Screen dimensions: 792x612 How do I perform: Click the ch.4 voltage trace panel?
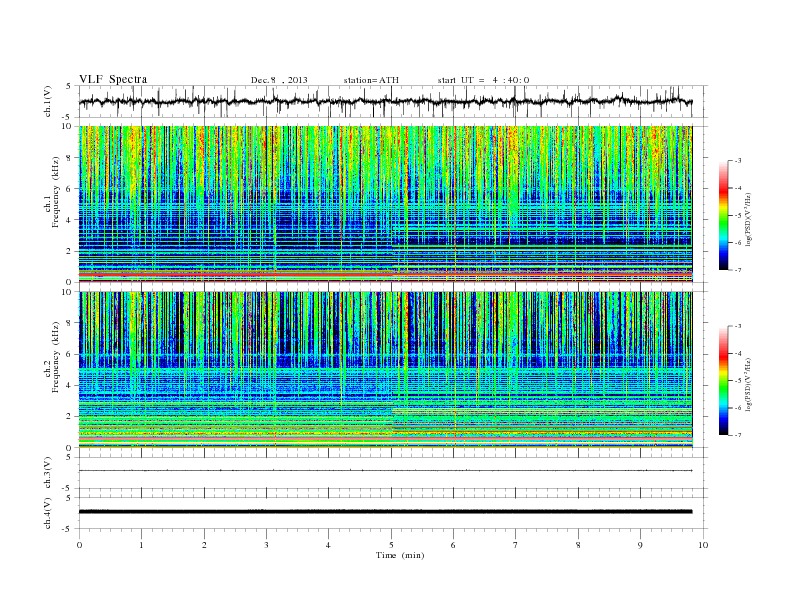point(393,513)
